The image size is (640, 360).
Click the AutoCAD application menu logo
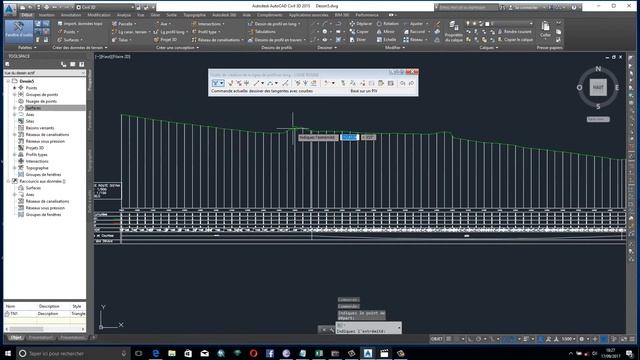(9, 8)
